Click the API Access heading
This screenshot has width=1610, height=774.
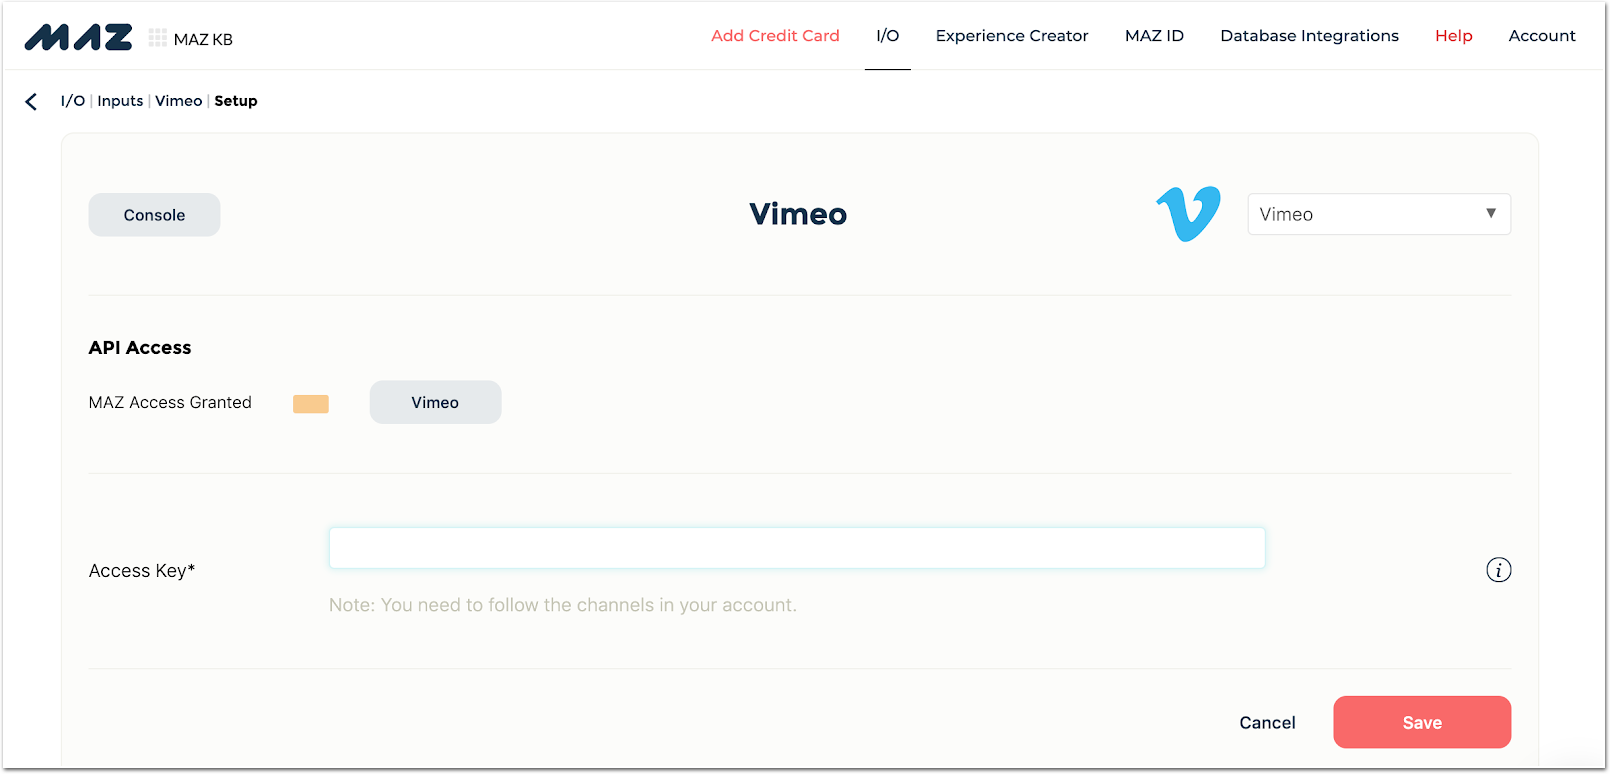140,348
